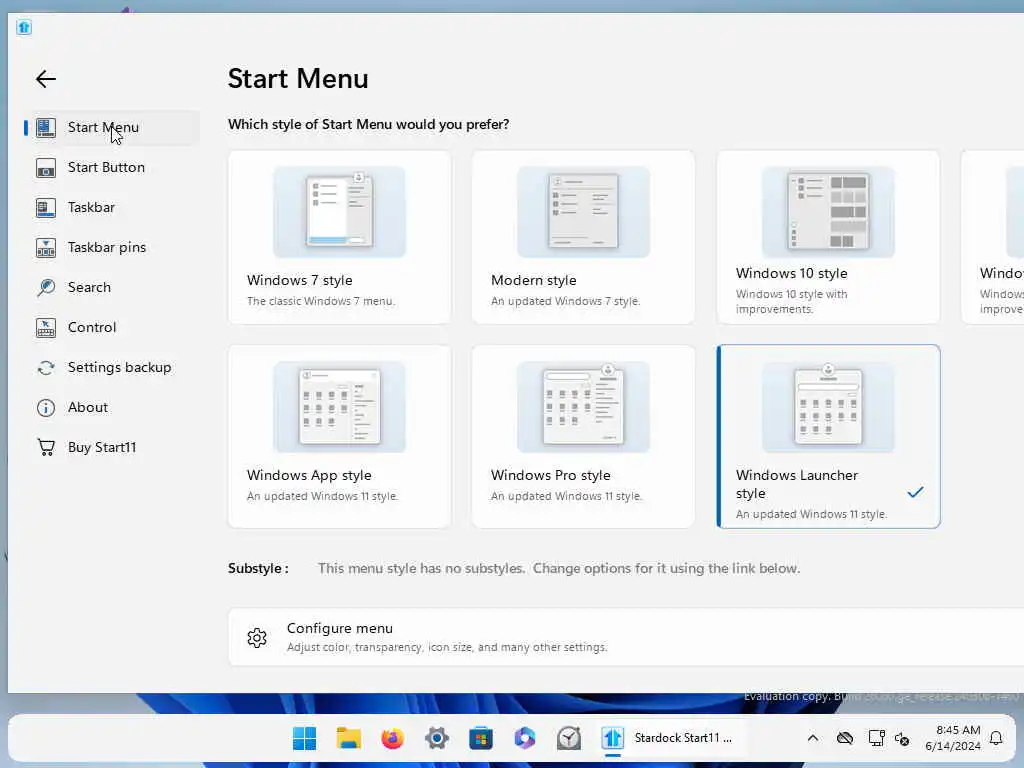The width and height of the screenshot is (1024, 768).
Task: Click the About info icon
Action: tap(46, 408)
